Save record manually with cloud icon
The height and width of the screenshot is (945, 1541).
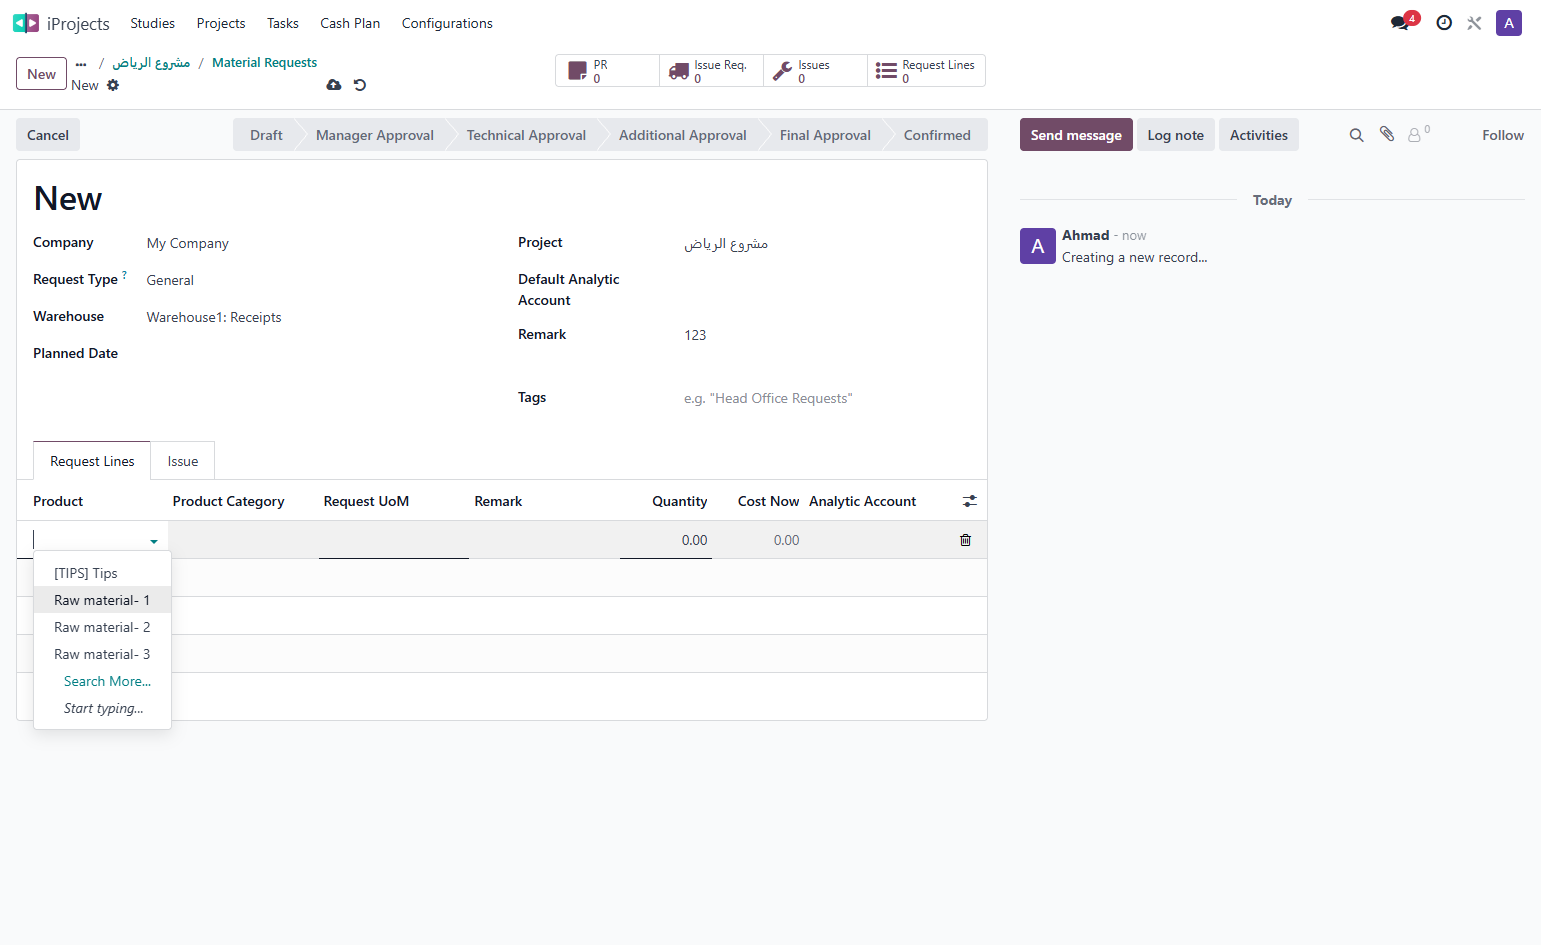click(334, 85)
